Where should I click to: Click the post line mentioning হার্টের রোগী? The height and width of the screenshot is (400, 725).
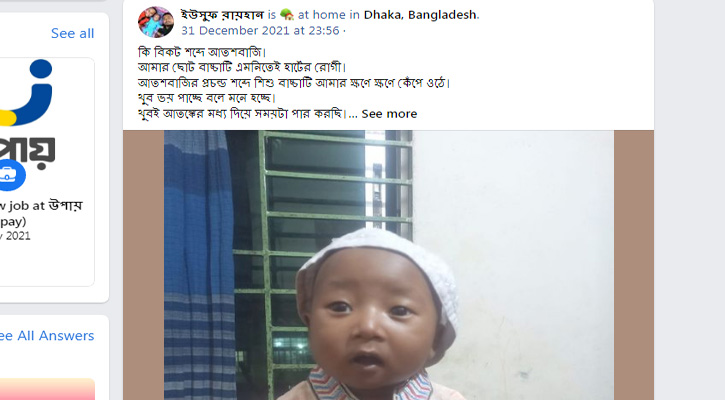(242, 67)
